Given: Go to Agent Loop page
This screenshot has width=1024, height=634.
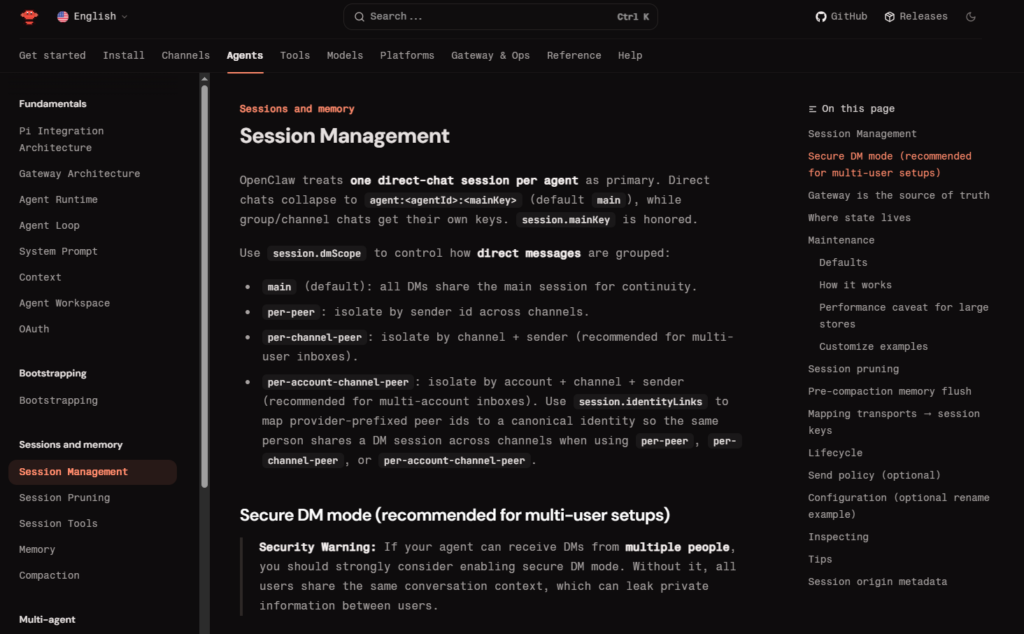Looking at the screenshot, I should click(x=49, y=226).
